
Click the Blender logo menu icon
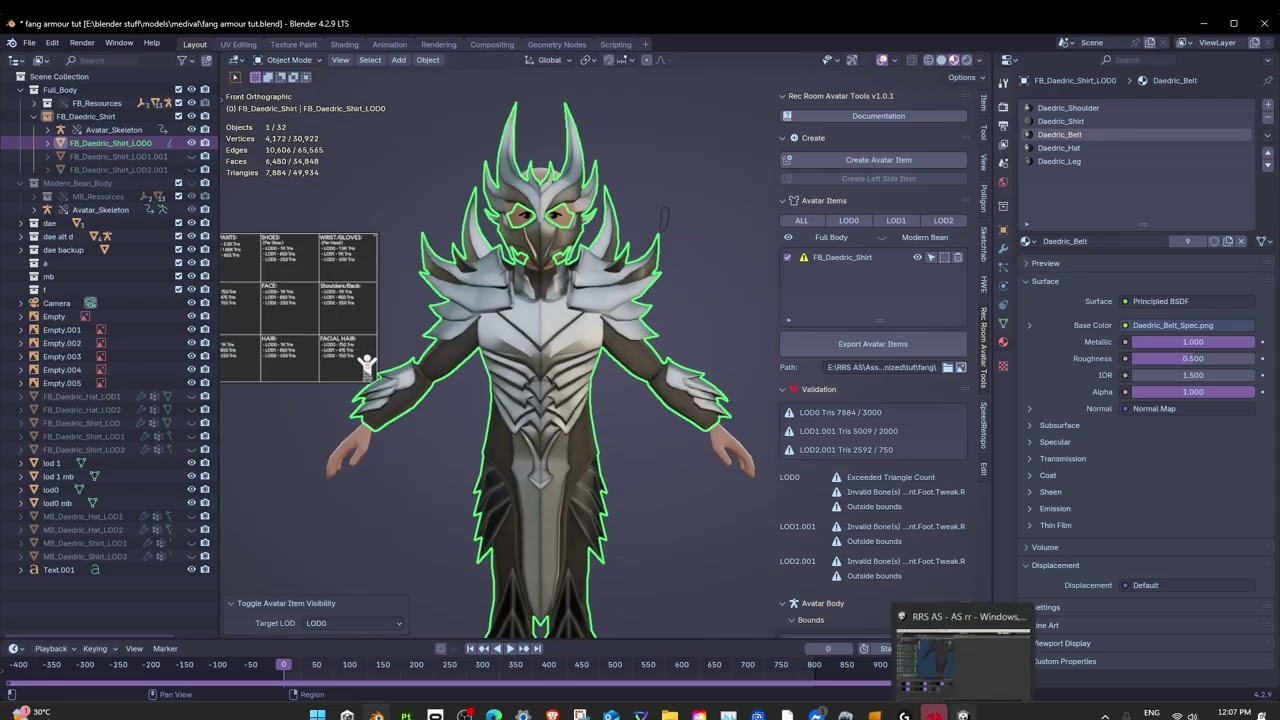12,44
